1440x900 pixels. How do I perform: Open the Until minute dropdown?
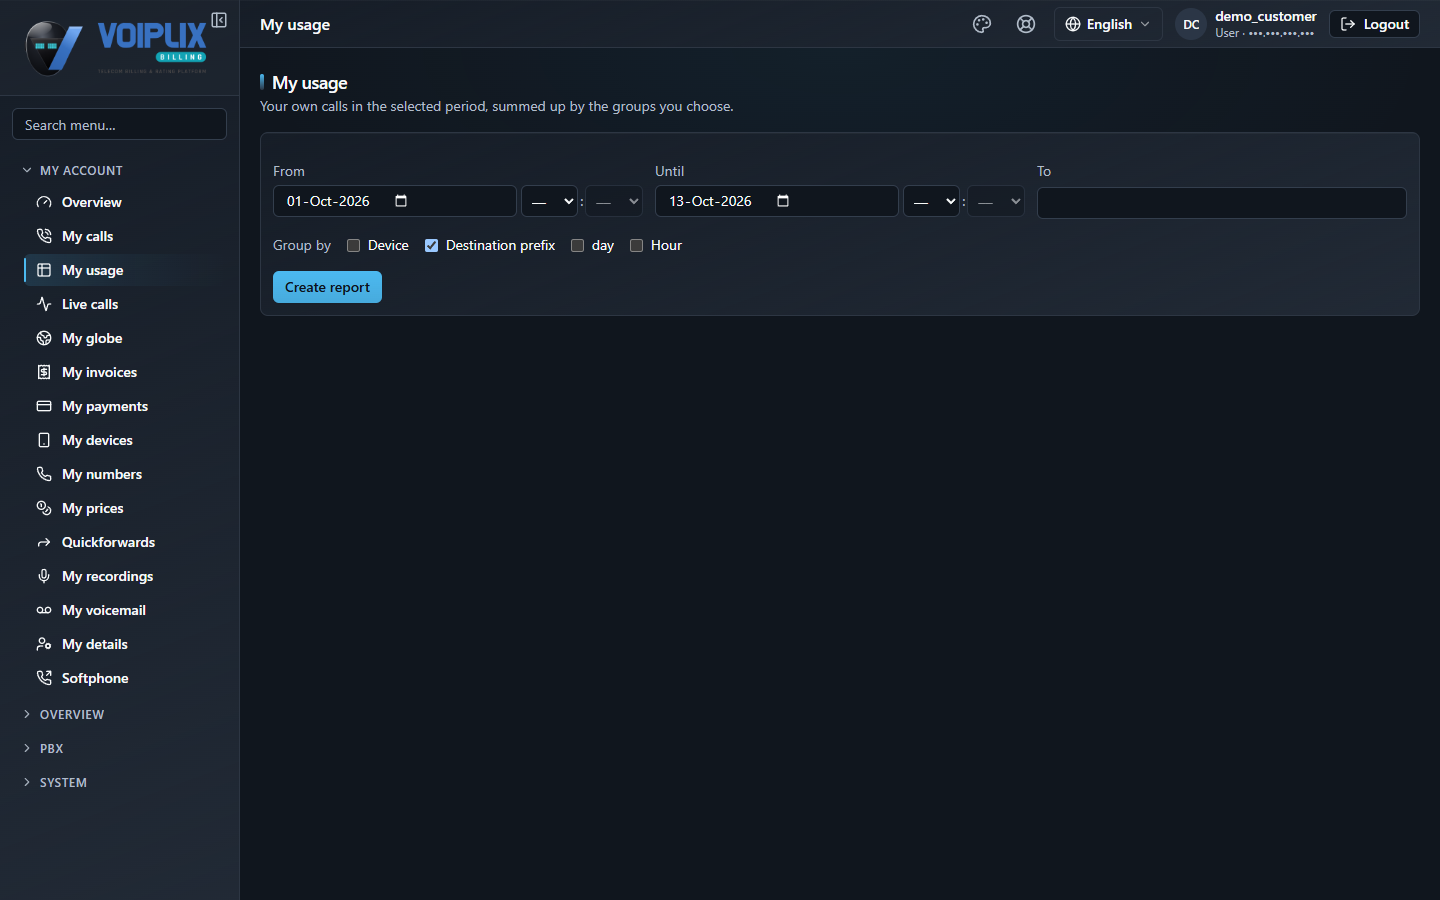tap(996, 201)
